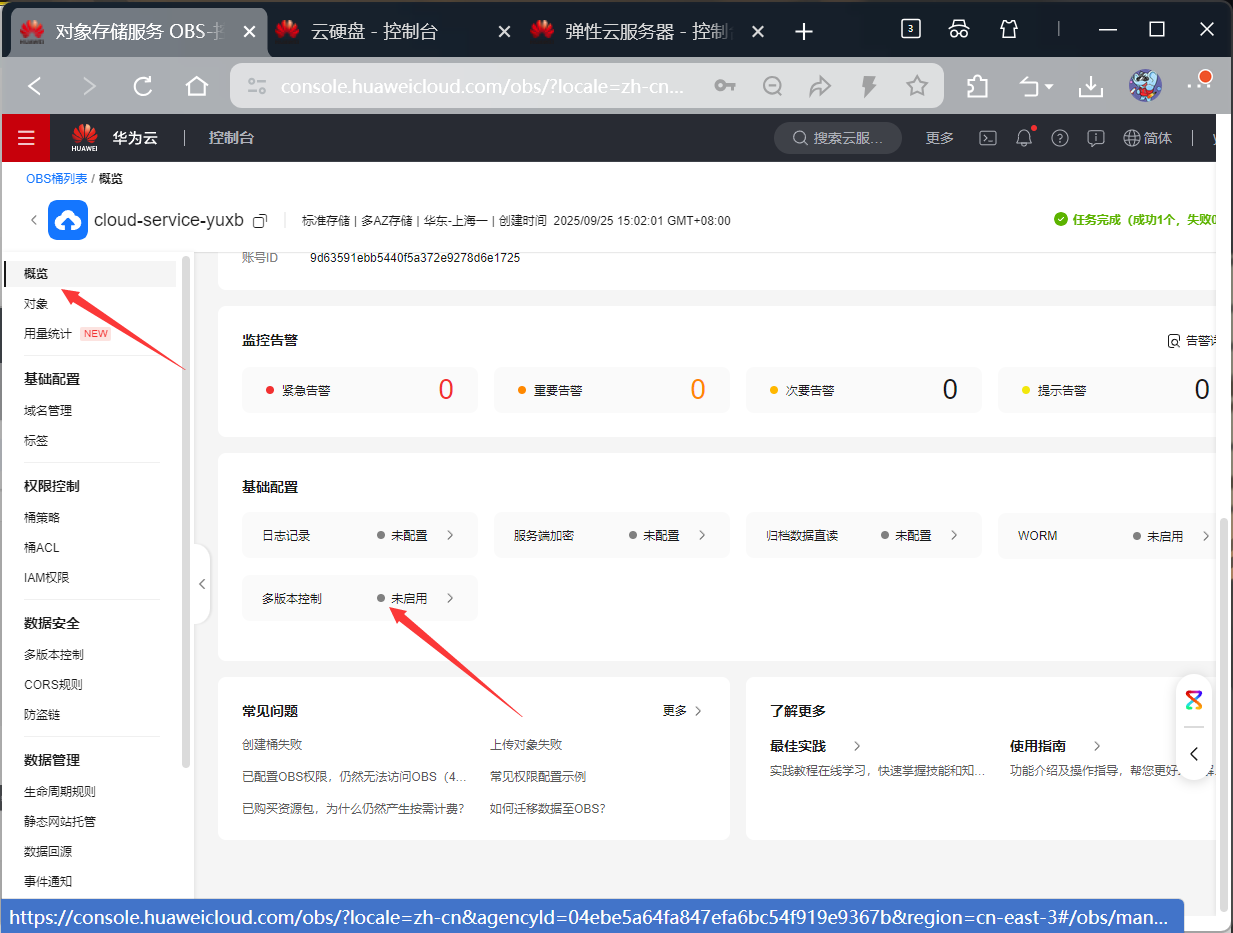Open 桶ACL in the sidebar

(x=42, y=548)
